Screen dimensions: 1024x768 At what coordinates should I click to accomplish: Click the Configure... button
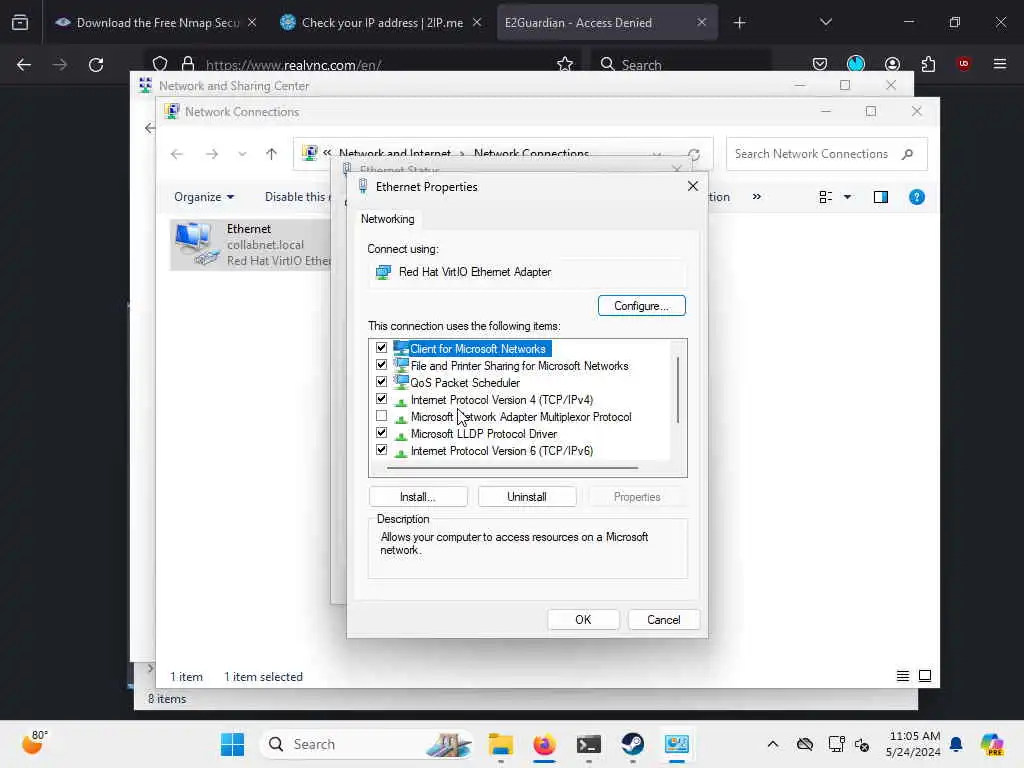(x=641, y=306)
